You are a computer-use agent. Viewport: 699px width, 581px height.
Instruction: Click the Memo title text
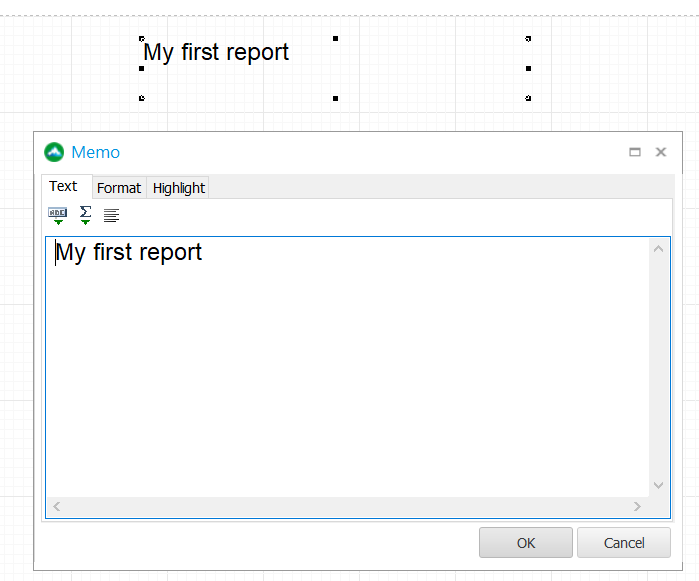pos(95,152)
